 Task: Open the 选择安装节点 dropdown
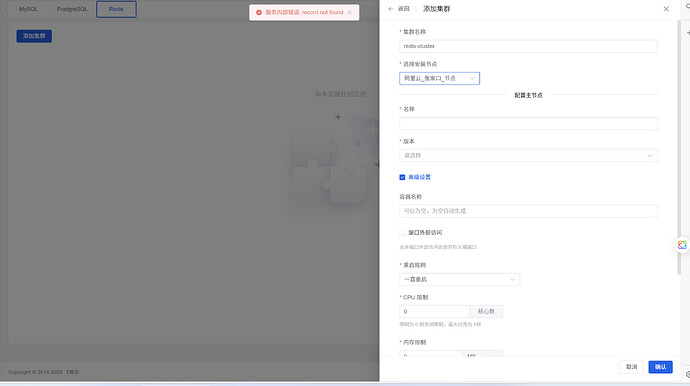tap(439, 78)
